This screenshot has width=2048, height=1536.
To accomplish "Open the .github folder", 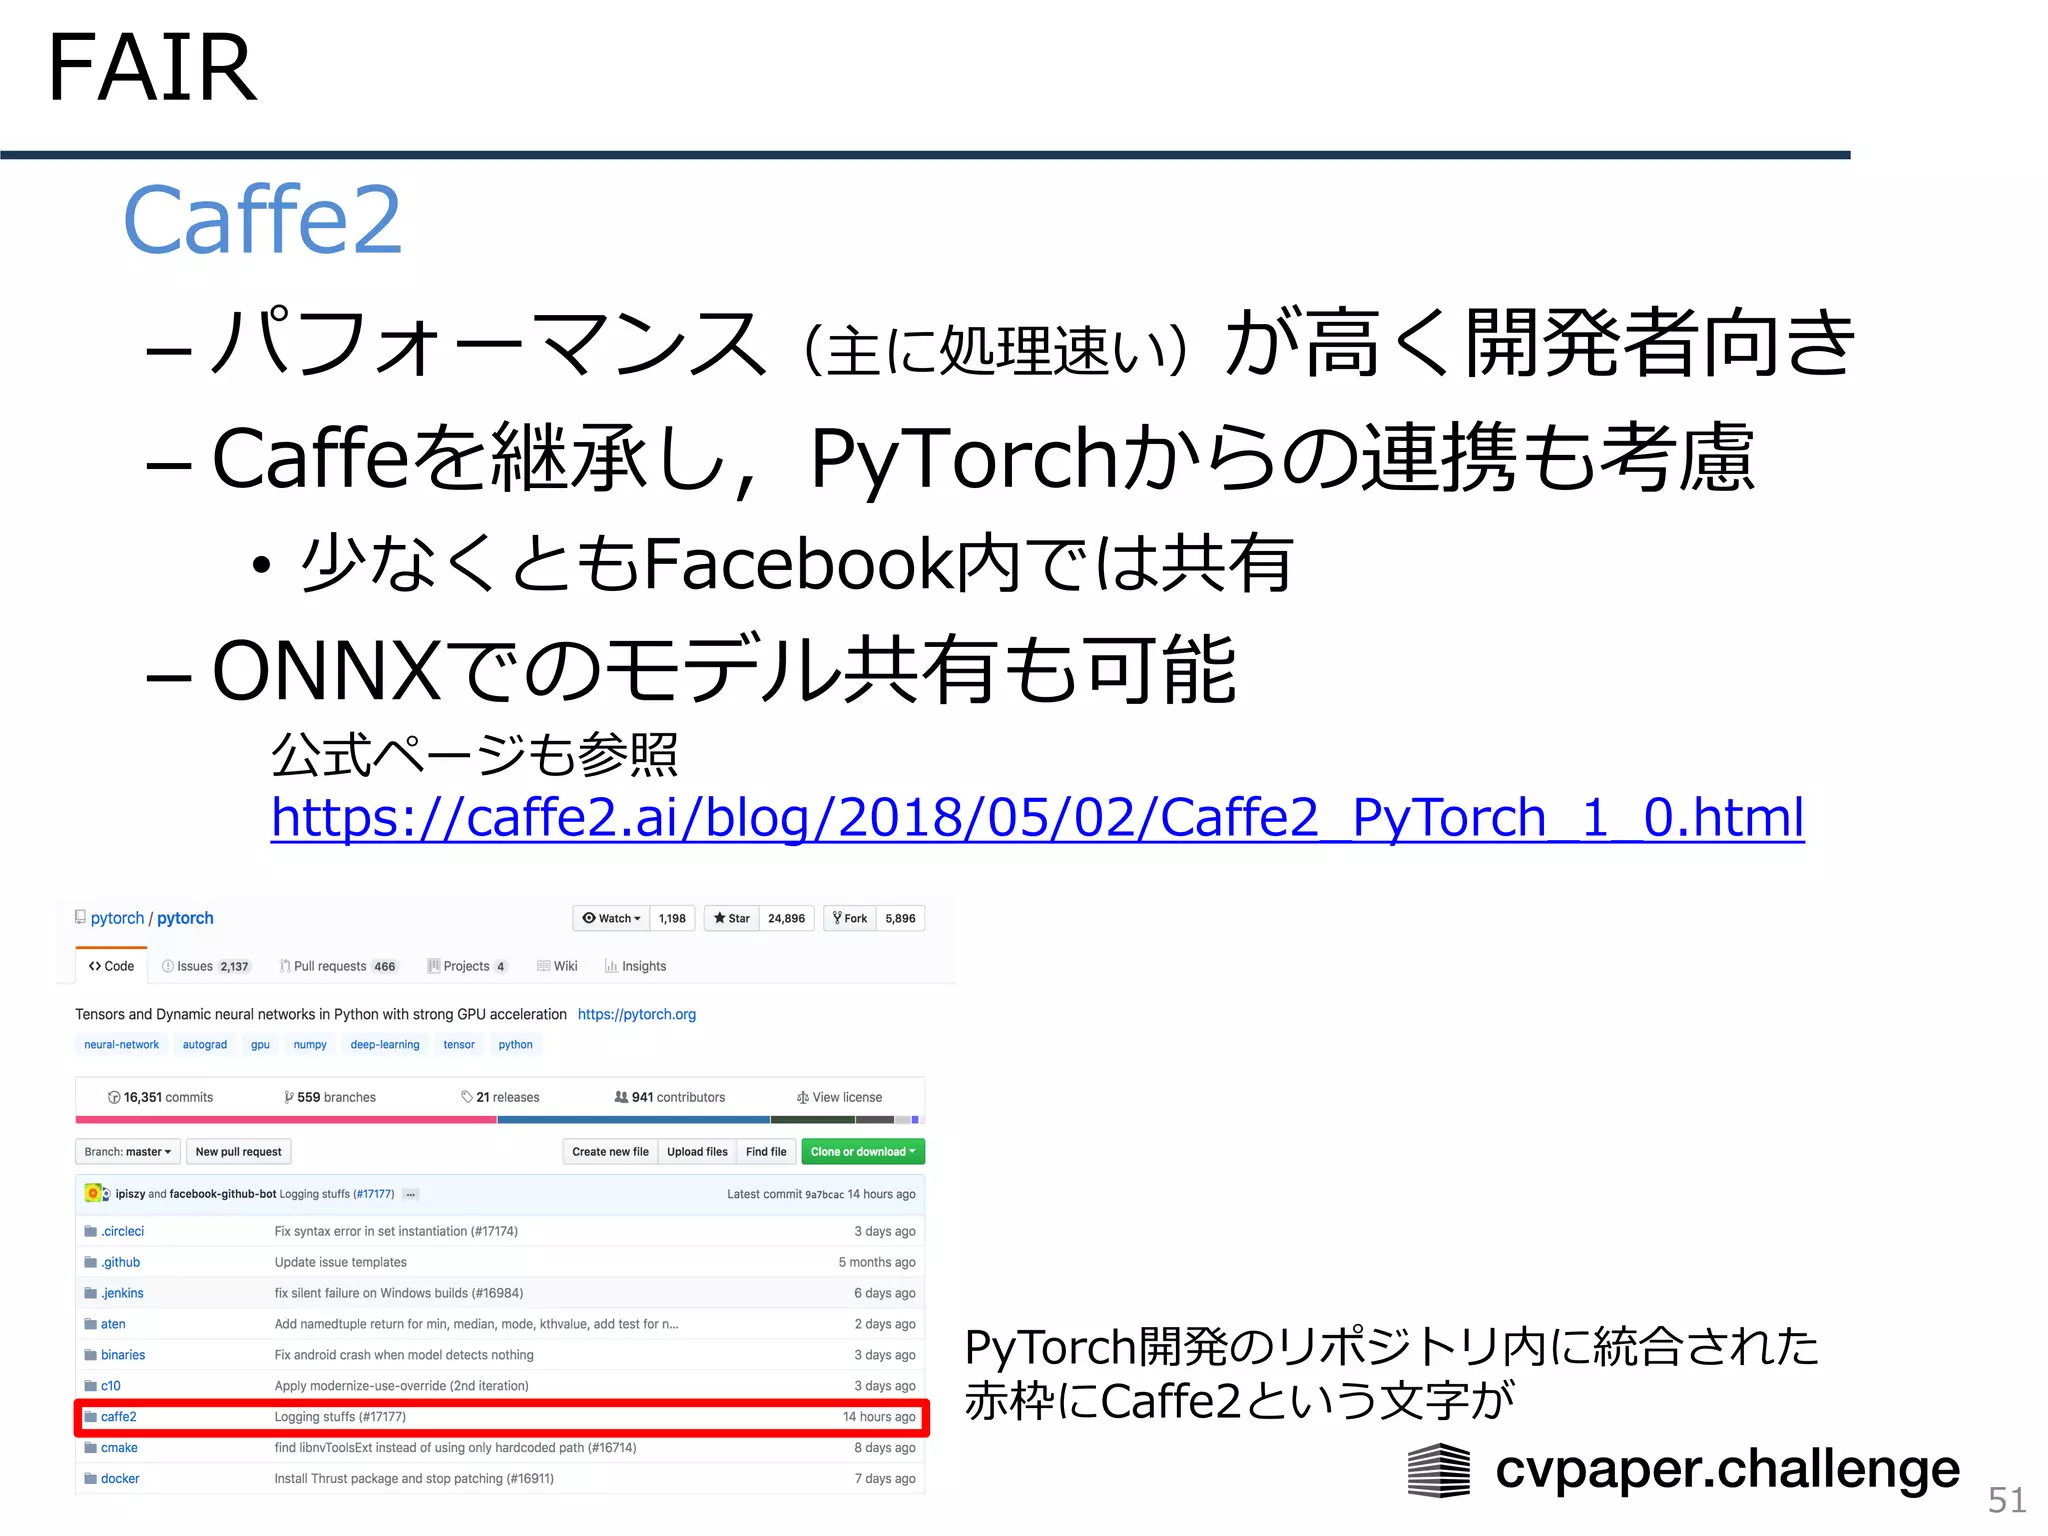I will coord(120,1262).
